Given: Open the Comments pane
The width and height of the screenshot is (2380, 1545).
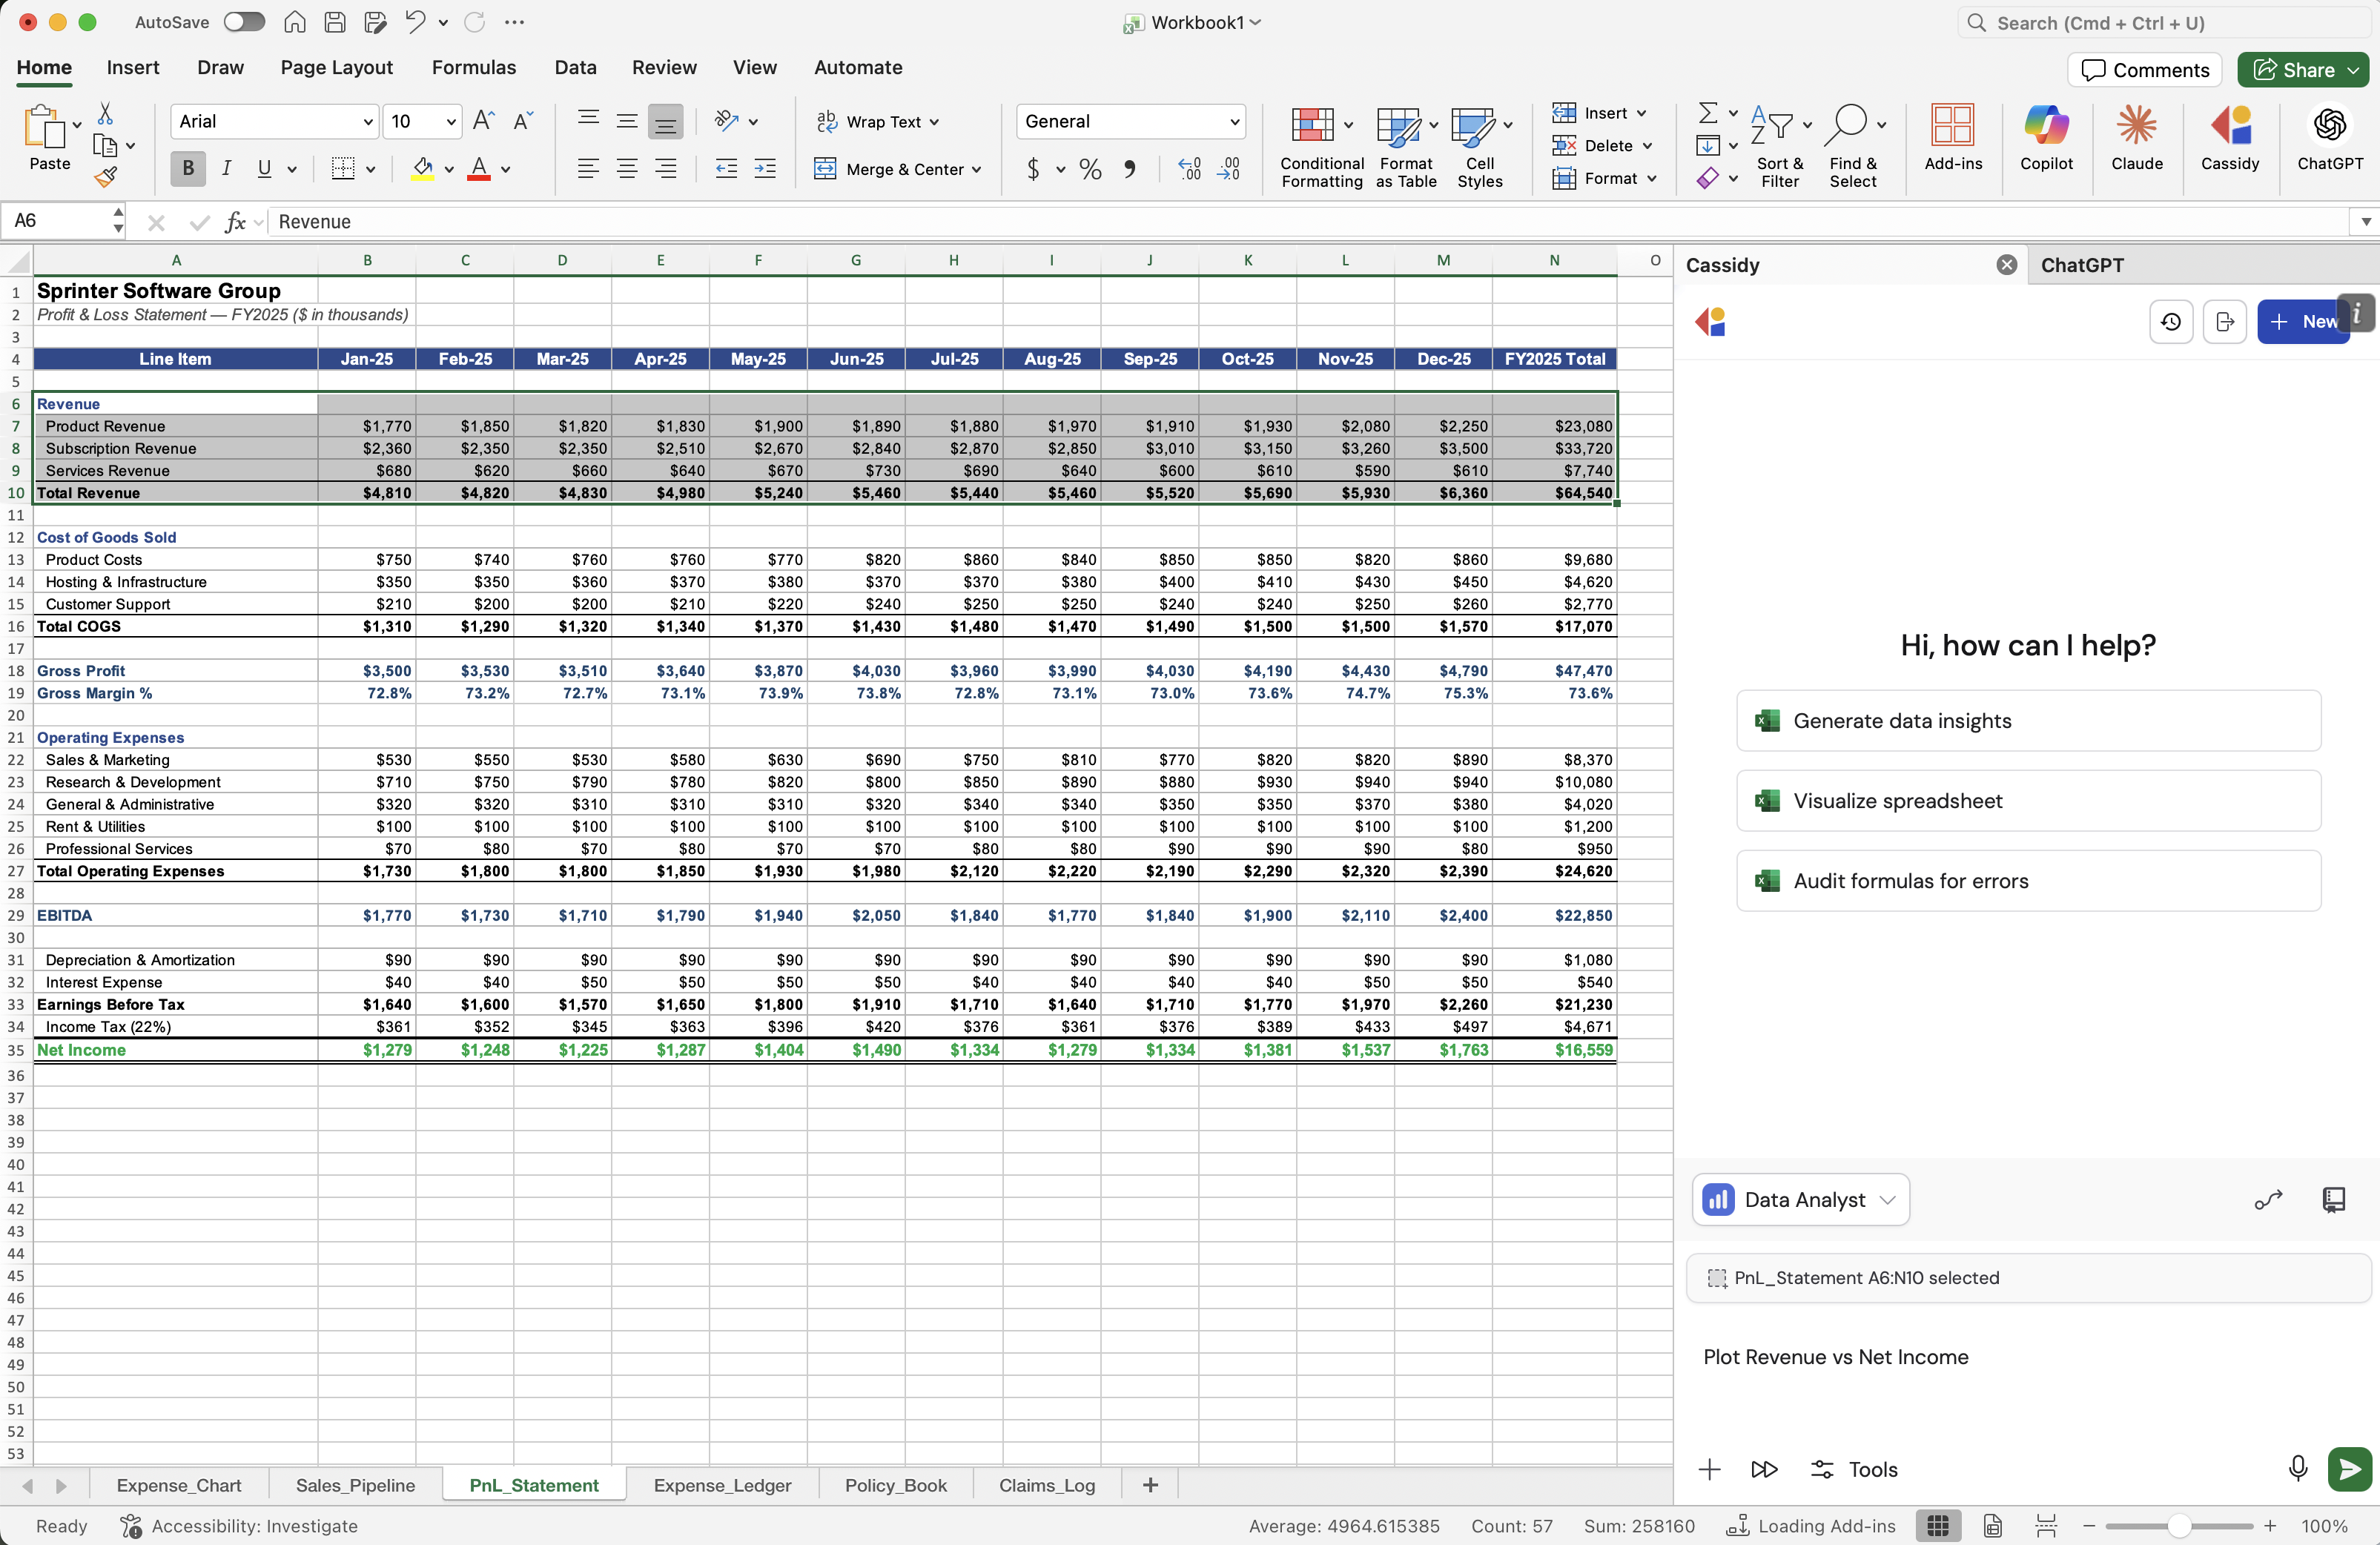Looking at the screenshot, I should (x=2144, y=70).
